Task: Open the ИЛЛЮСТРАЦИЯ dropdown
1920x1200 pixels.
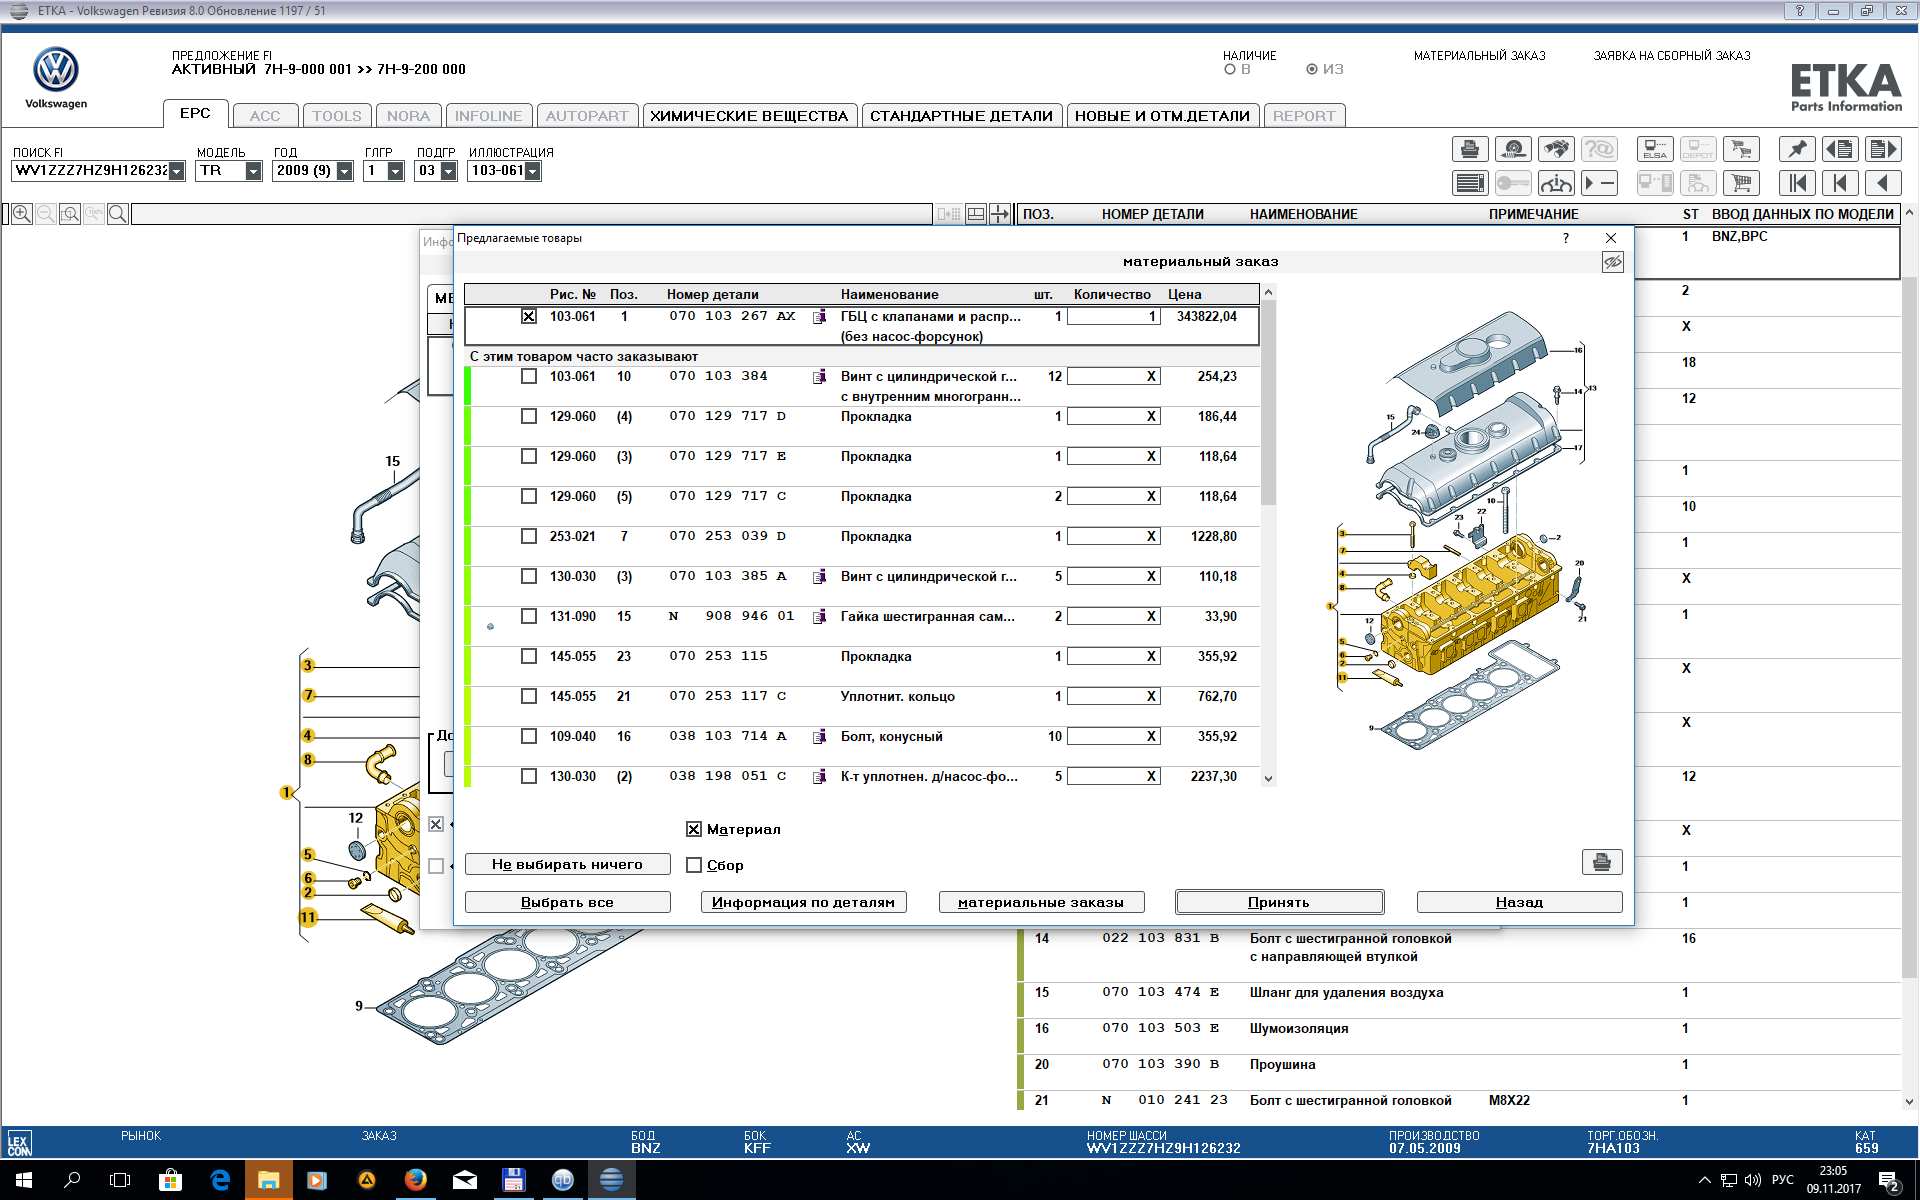Action: [x=533, y=171]
